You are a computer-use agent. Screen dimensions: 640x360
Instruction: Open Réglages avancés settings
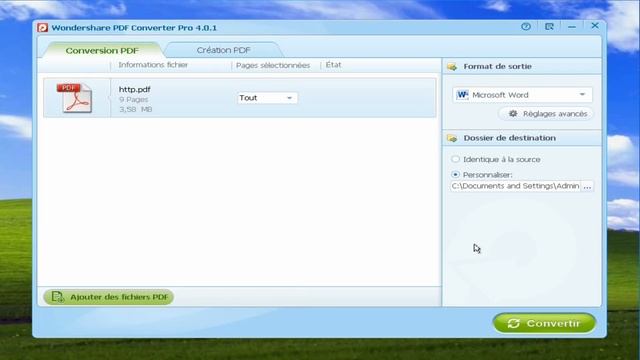coord(546,114)
